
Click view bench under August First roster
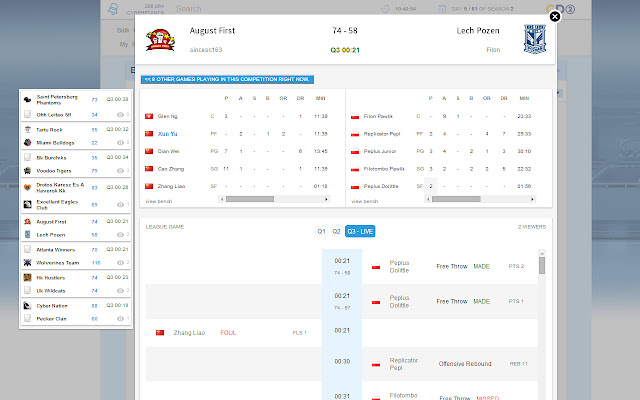click(159, 201)
